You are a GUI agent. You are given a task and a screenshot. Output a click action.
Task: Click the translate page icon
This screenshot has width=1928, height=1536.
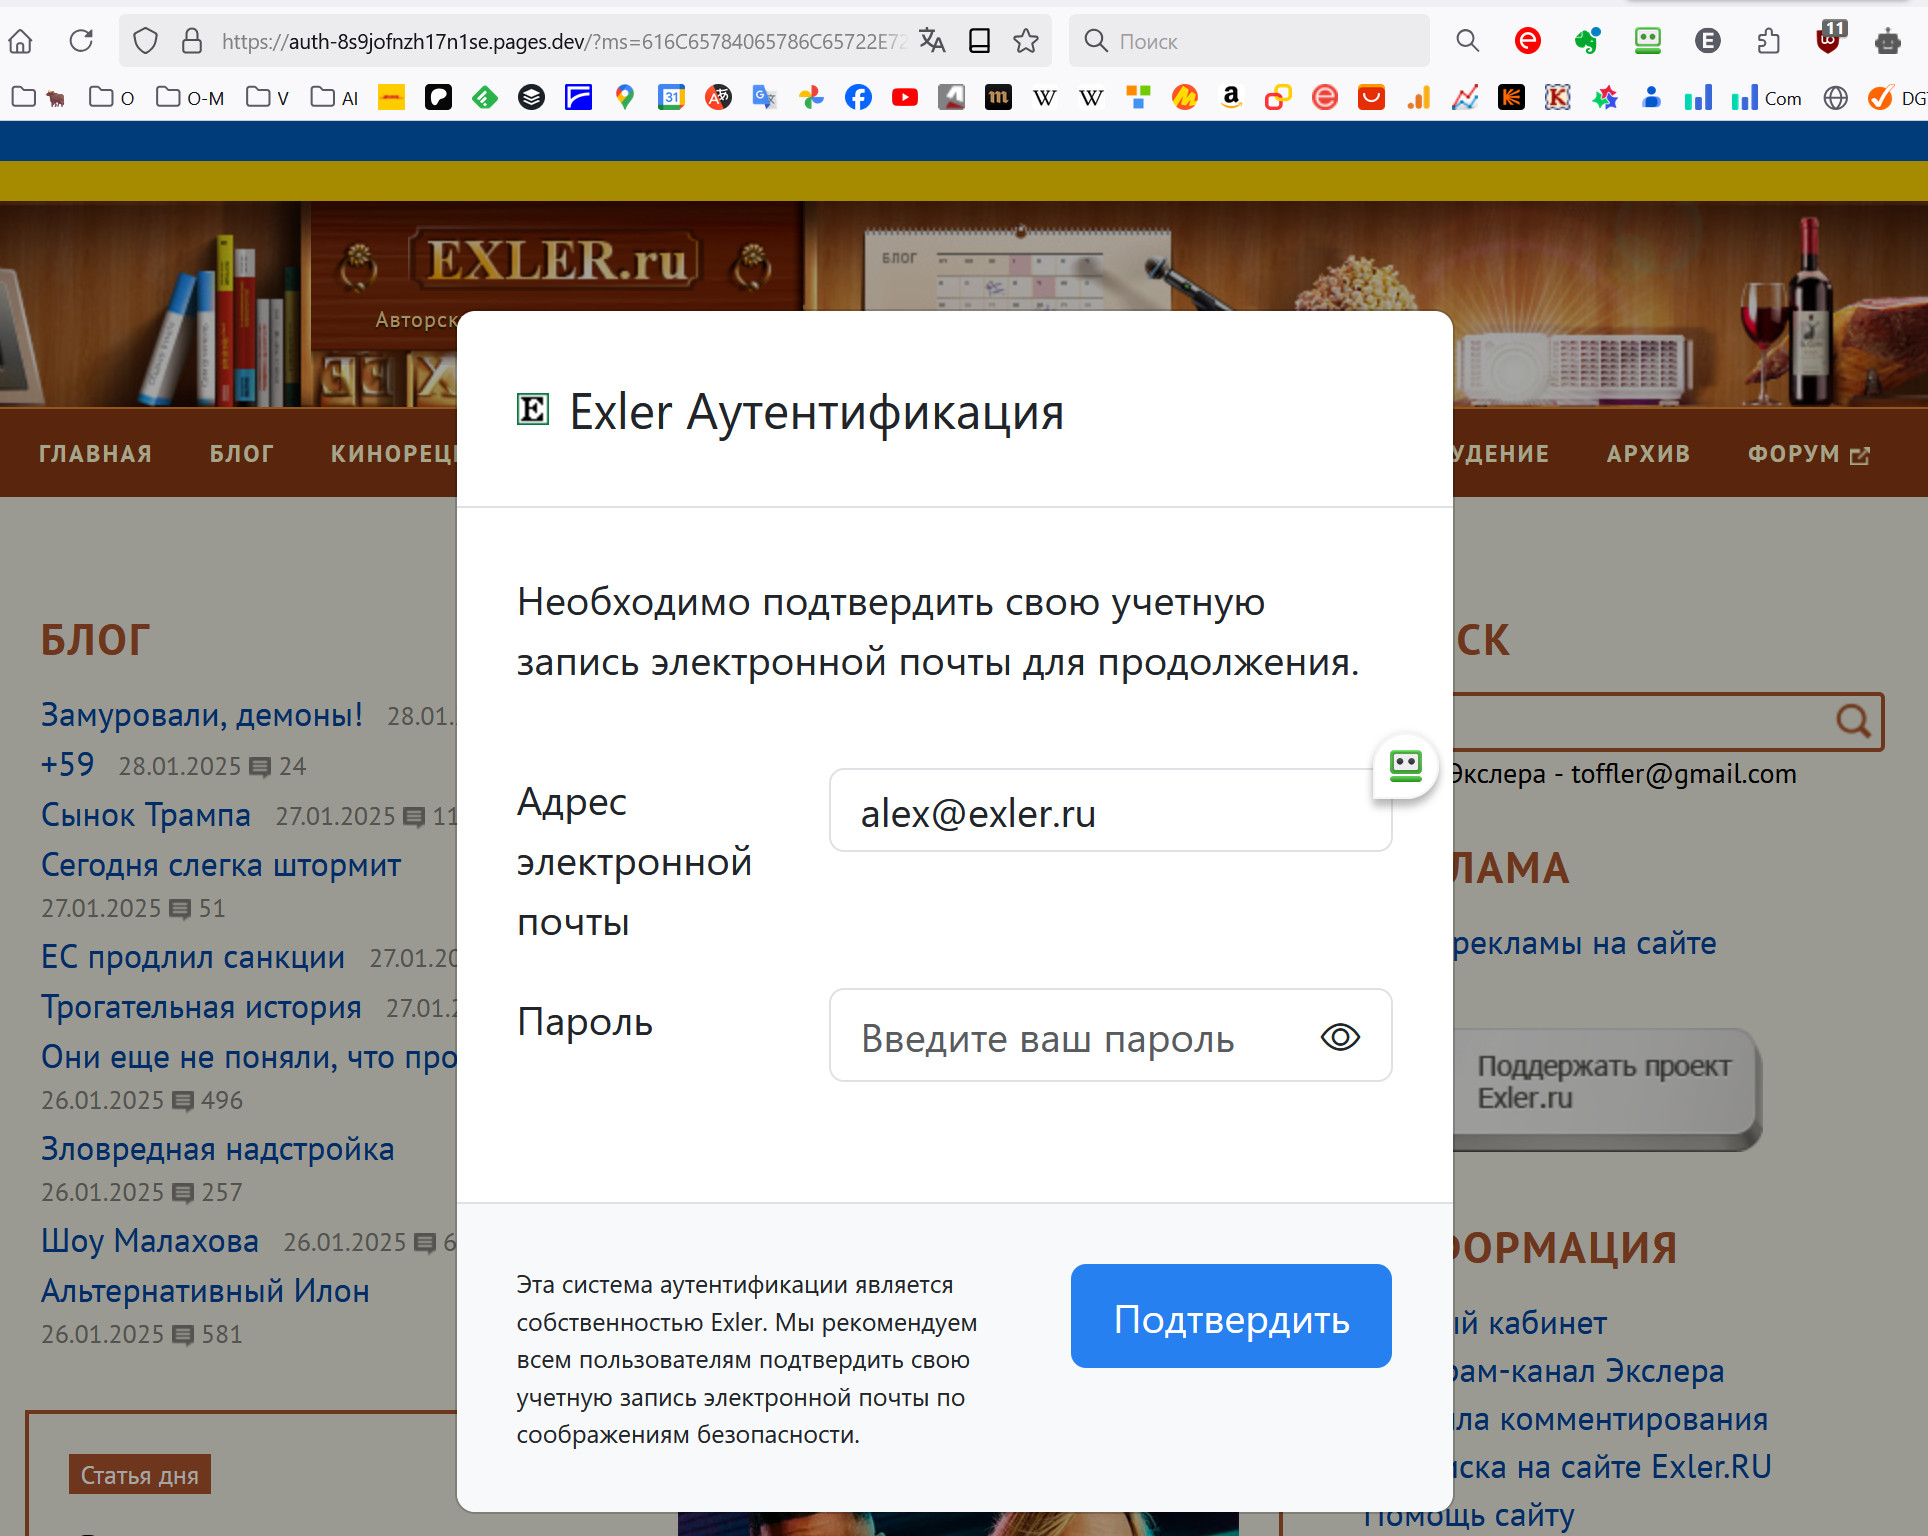932,41
